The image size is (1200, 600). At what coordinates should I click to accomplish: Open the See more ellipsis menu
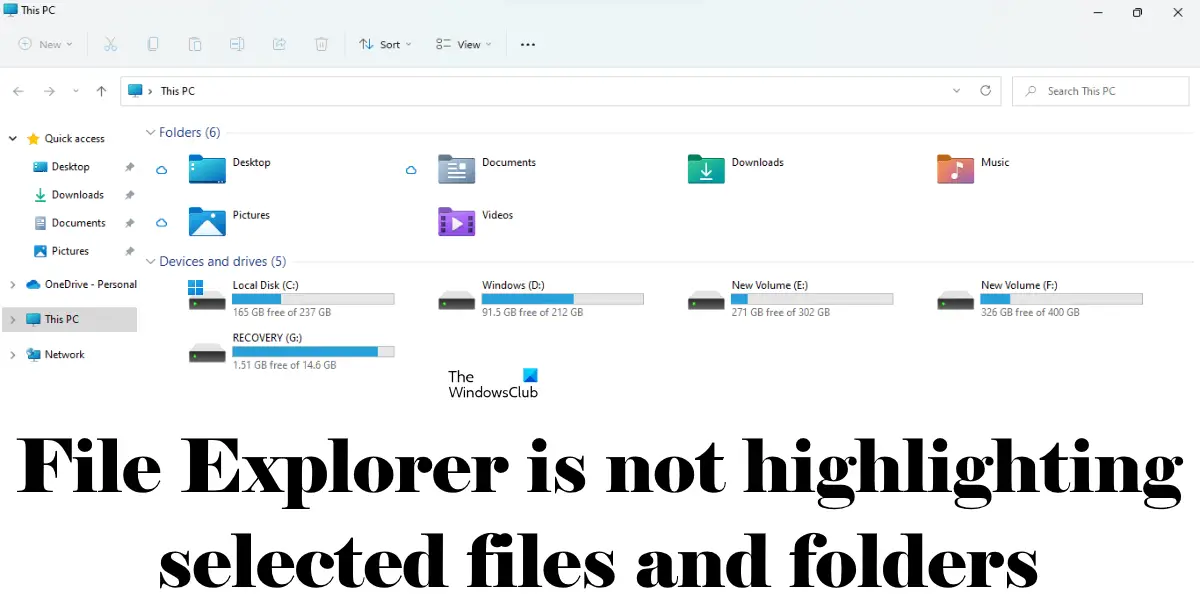point(528,44)
